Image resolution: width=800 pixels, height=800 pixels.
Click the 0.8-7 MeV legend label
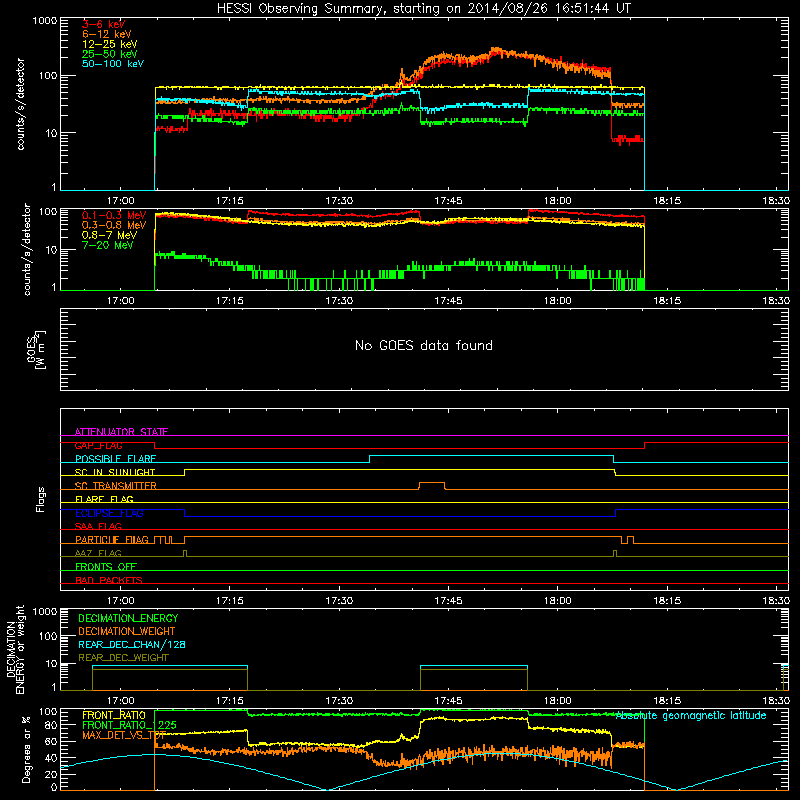point(110,235)
